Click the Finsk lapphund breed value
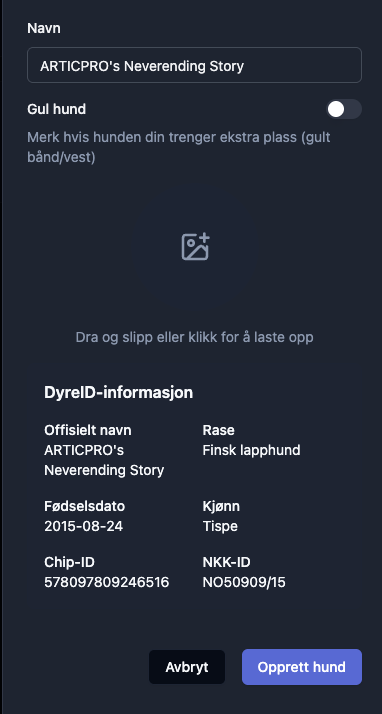This screenshot has height=714, width=382. 251,450
